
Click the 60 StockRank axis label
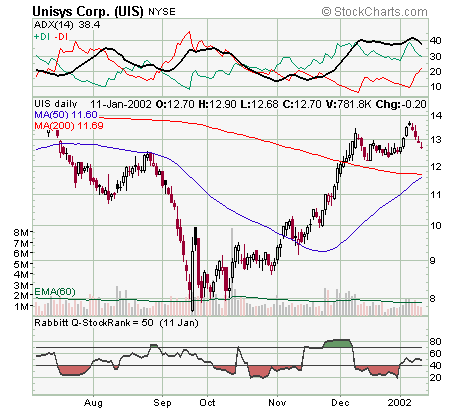(x=436, y=353)
